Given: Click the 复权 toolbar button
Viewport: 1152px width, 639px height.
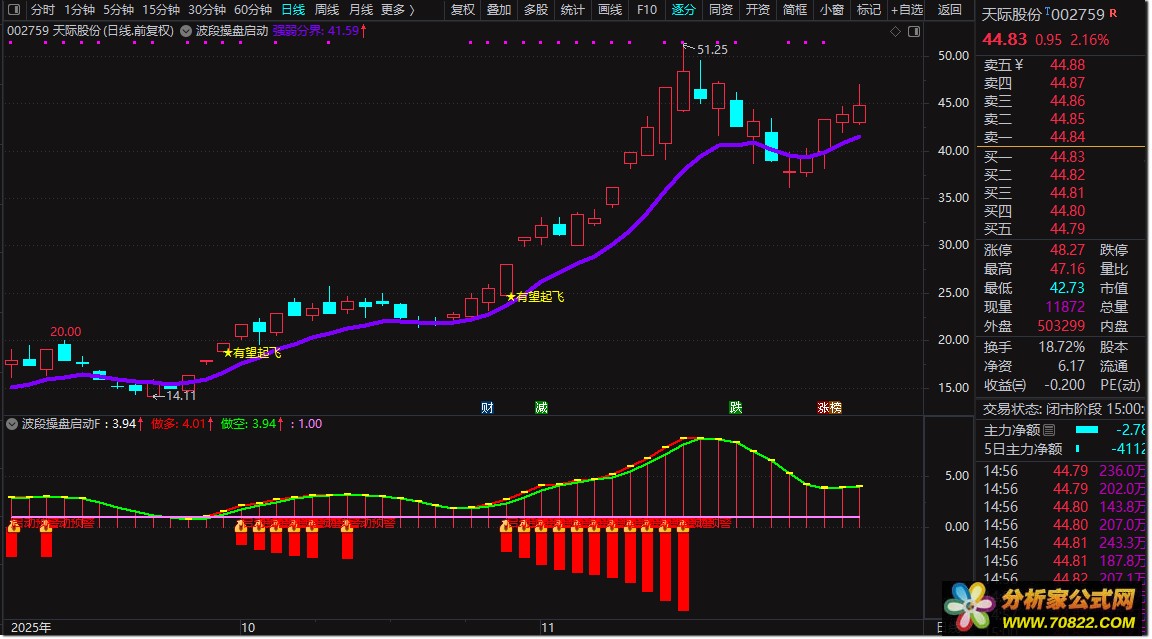Looking at the screenshot, I should [463, 10].
